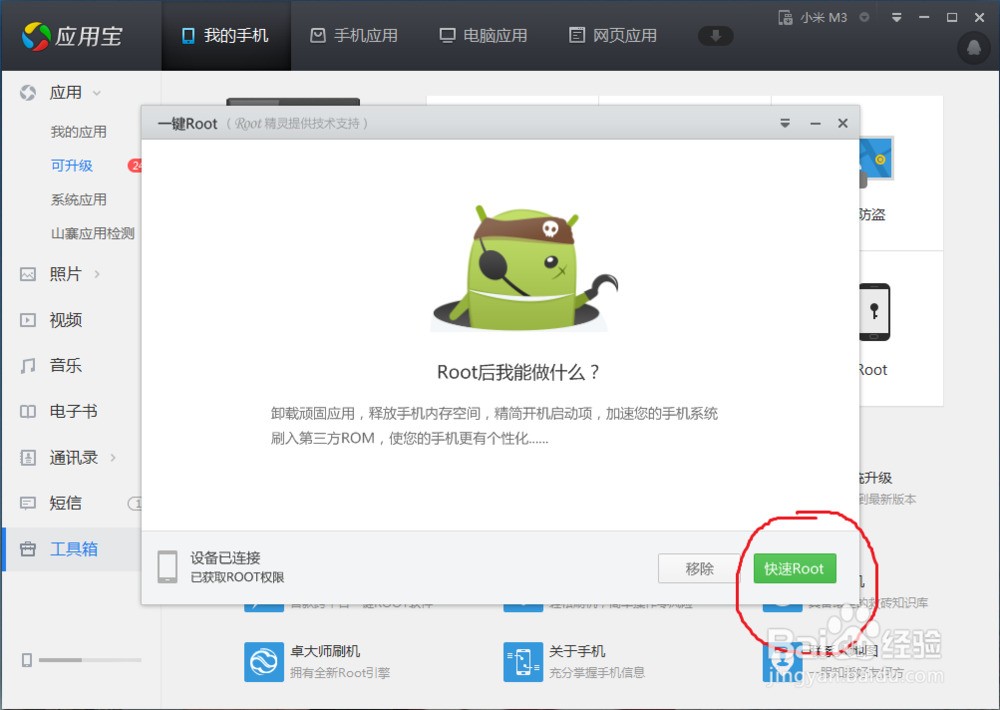The height and width of the screenshot is (710, 1000).
Task: Expand the 通讯录 sidebar section
Action: pyautogui.click(x=72, y=457)
